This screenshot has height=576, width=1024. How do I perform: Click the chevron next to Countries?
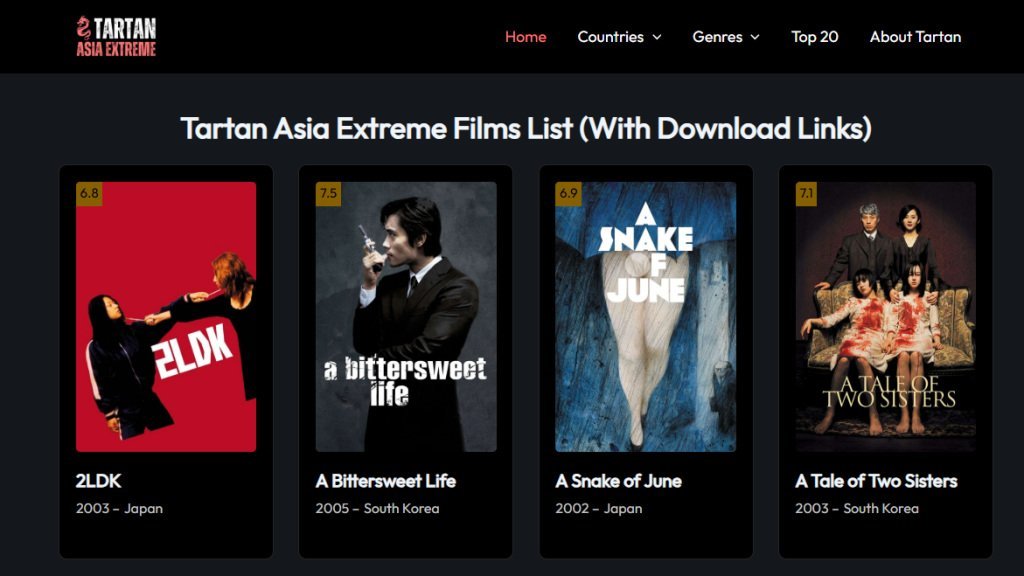657,37
